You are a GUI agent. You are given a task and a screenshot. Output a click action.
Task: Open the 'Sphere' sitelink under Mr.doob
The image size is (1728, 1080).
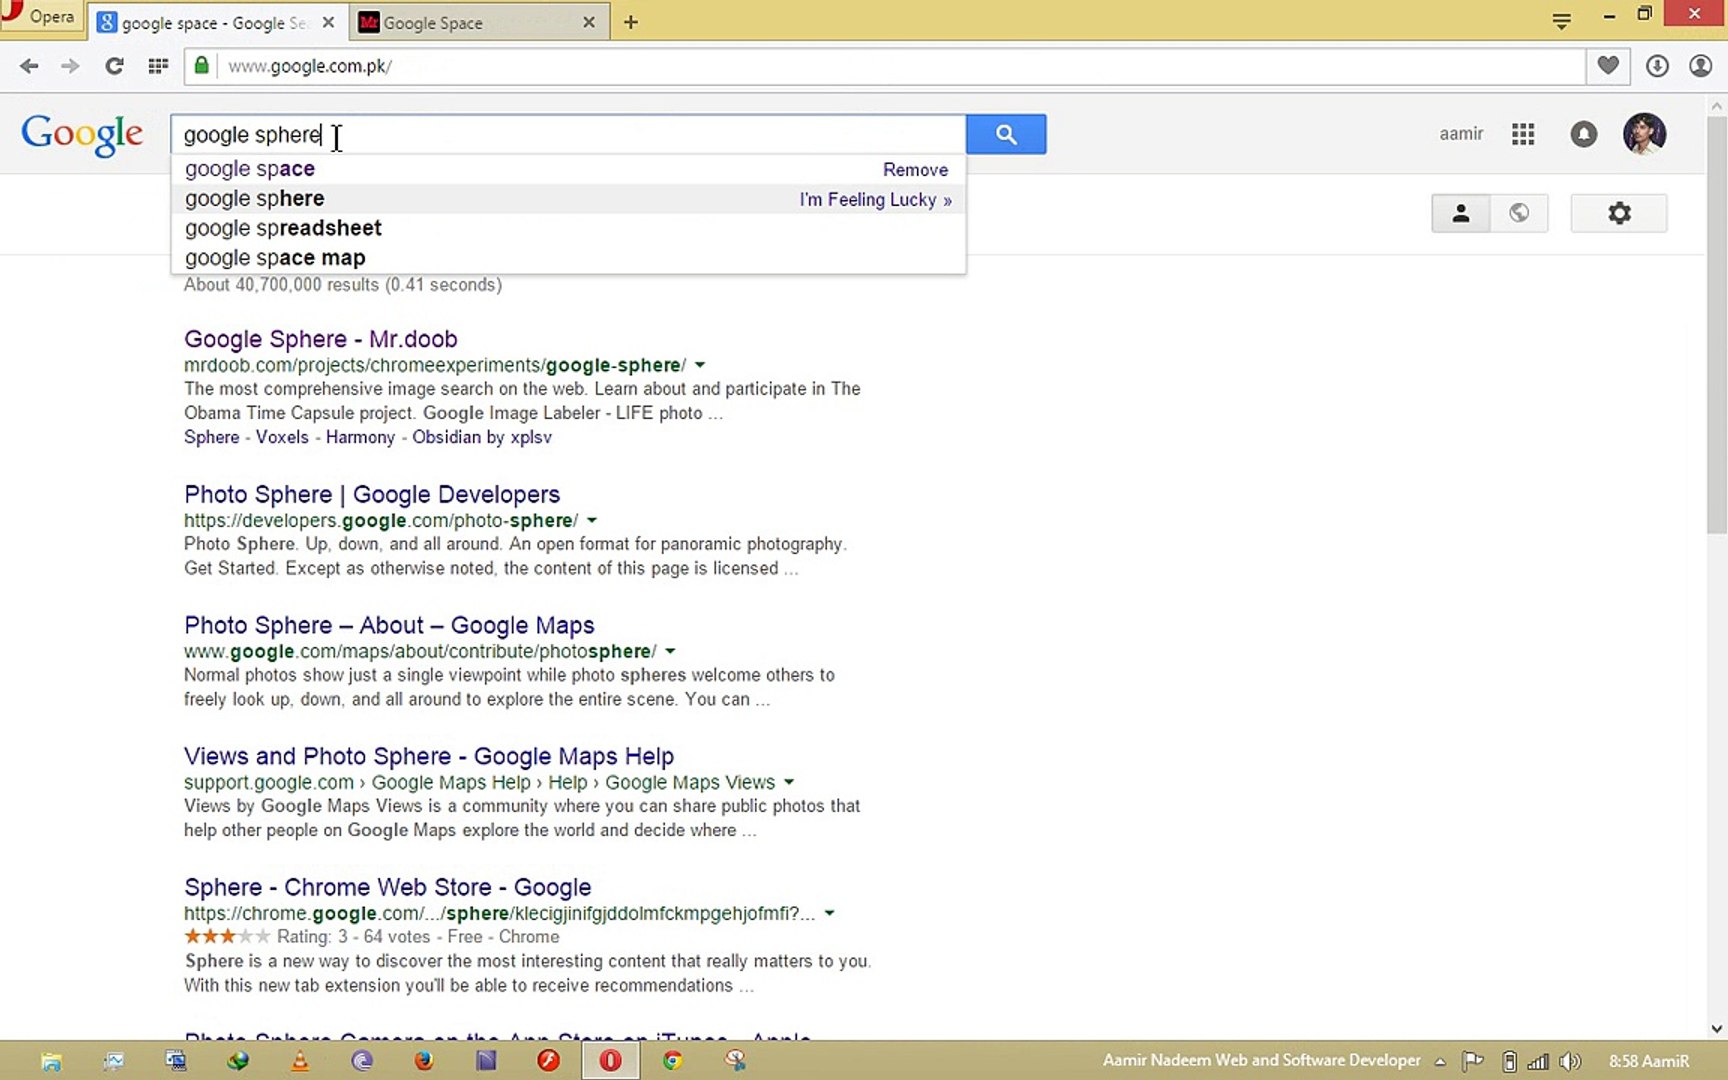point(212,437)
